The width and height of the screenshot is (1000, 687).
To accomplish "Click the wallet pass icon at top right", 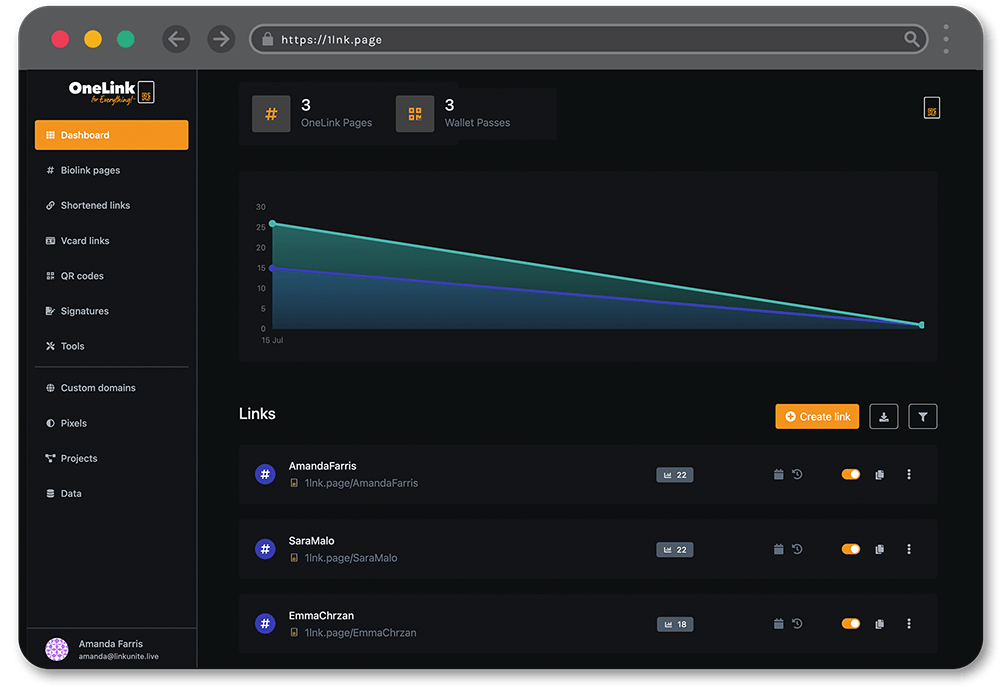I will [x=931, y=108].
